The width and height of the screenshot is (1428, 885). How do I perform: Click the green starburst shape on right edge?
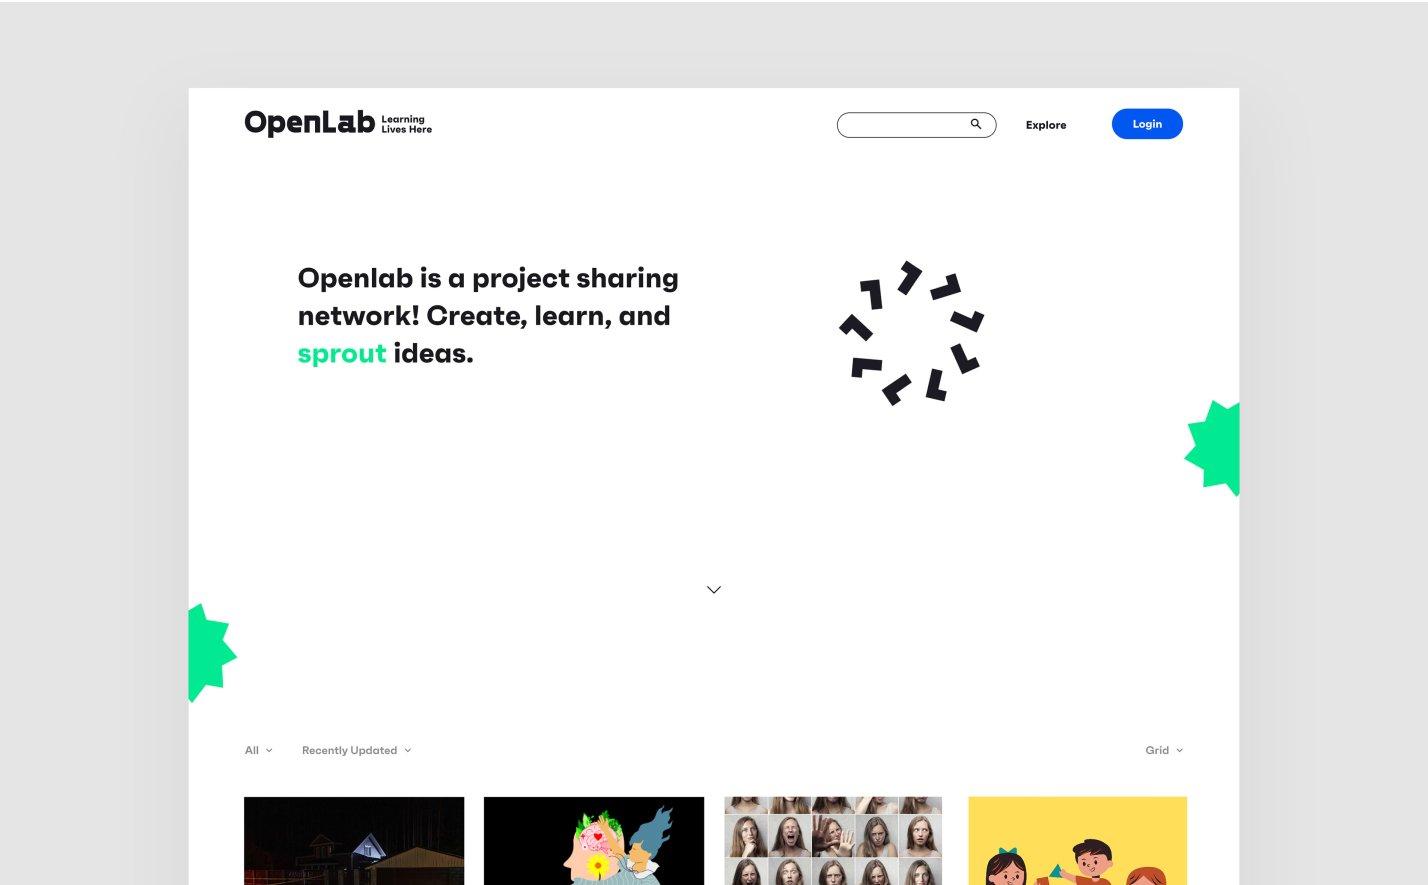1212,448
